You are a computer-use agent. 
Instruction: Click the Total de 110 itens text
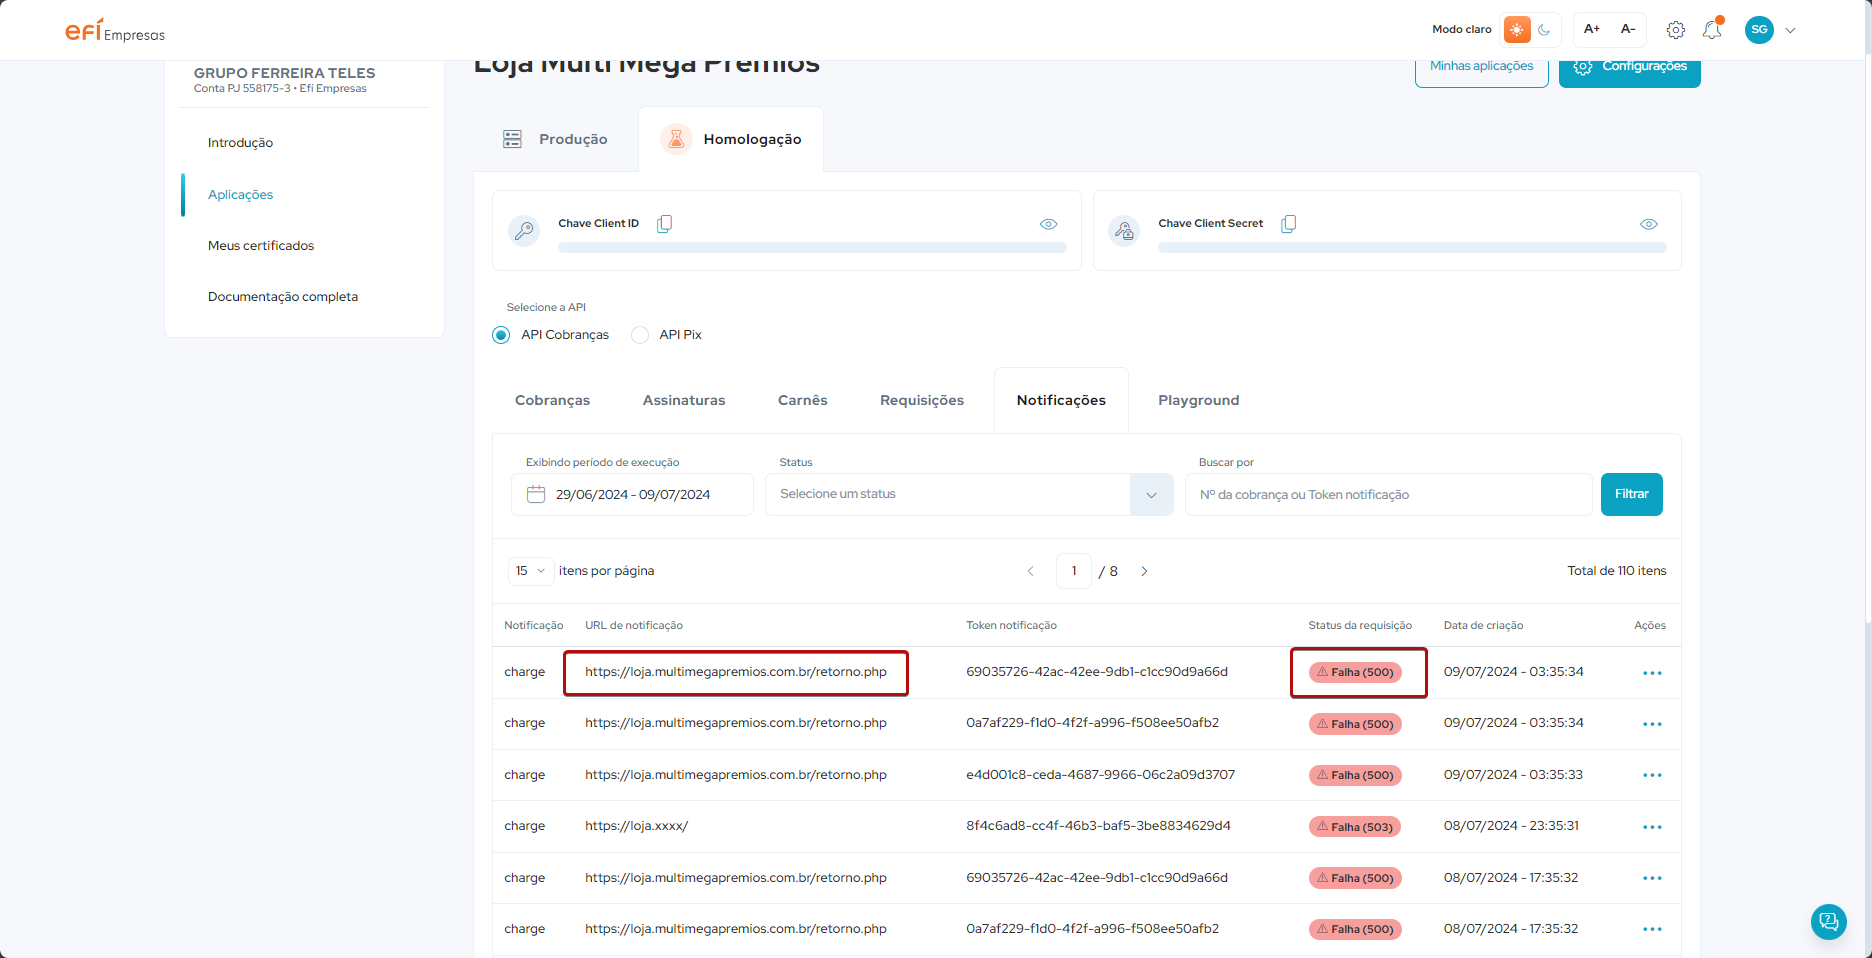click(1617, 571)
